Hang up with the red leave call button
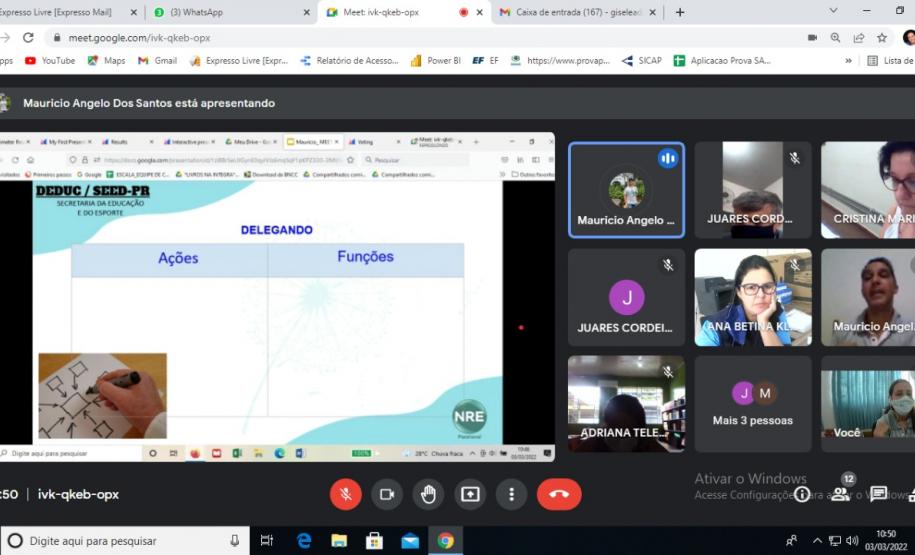915x555 pixels. pyautogui.click(x=558, y=494)
